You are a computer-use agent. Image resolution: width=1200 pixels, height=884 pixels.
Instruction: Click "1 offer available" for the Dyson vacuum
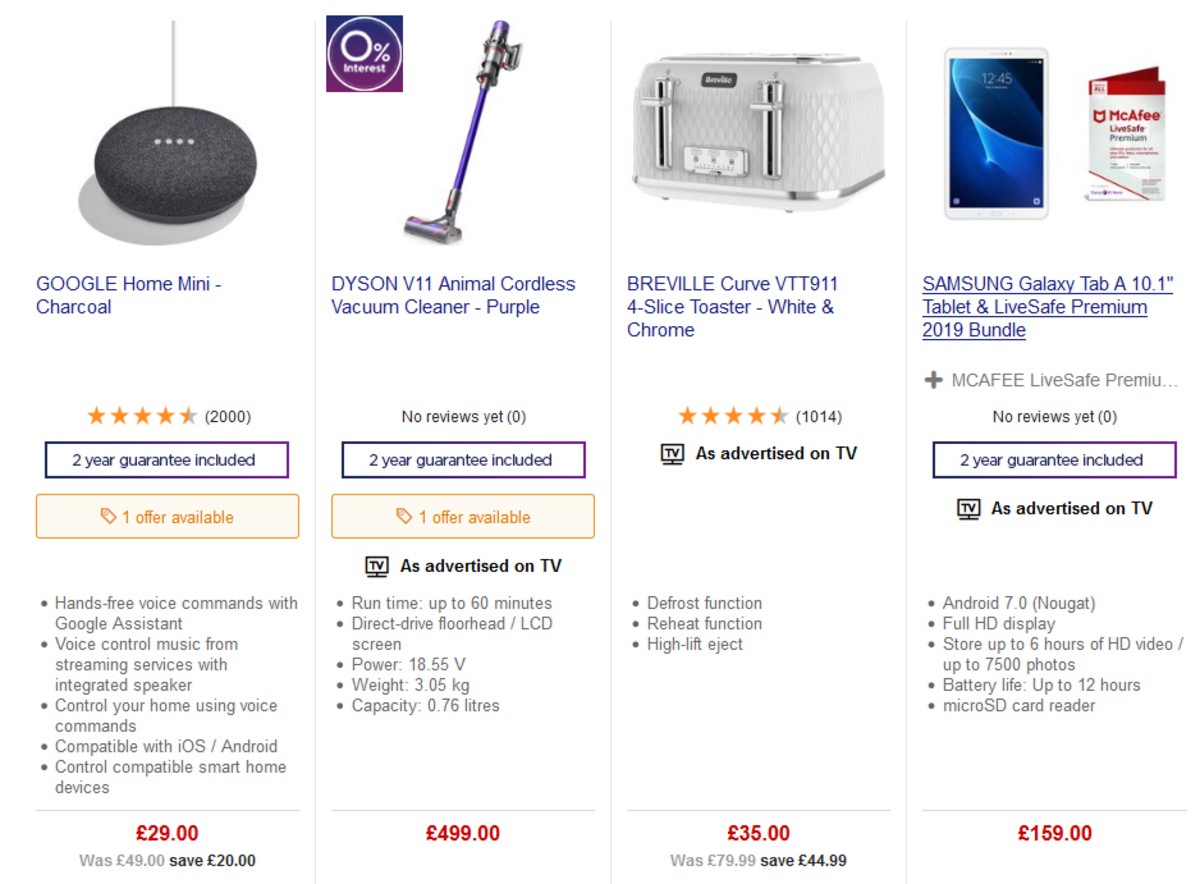pyautogui.click(x=462, y=516)
